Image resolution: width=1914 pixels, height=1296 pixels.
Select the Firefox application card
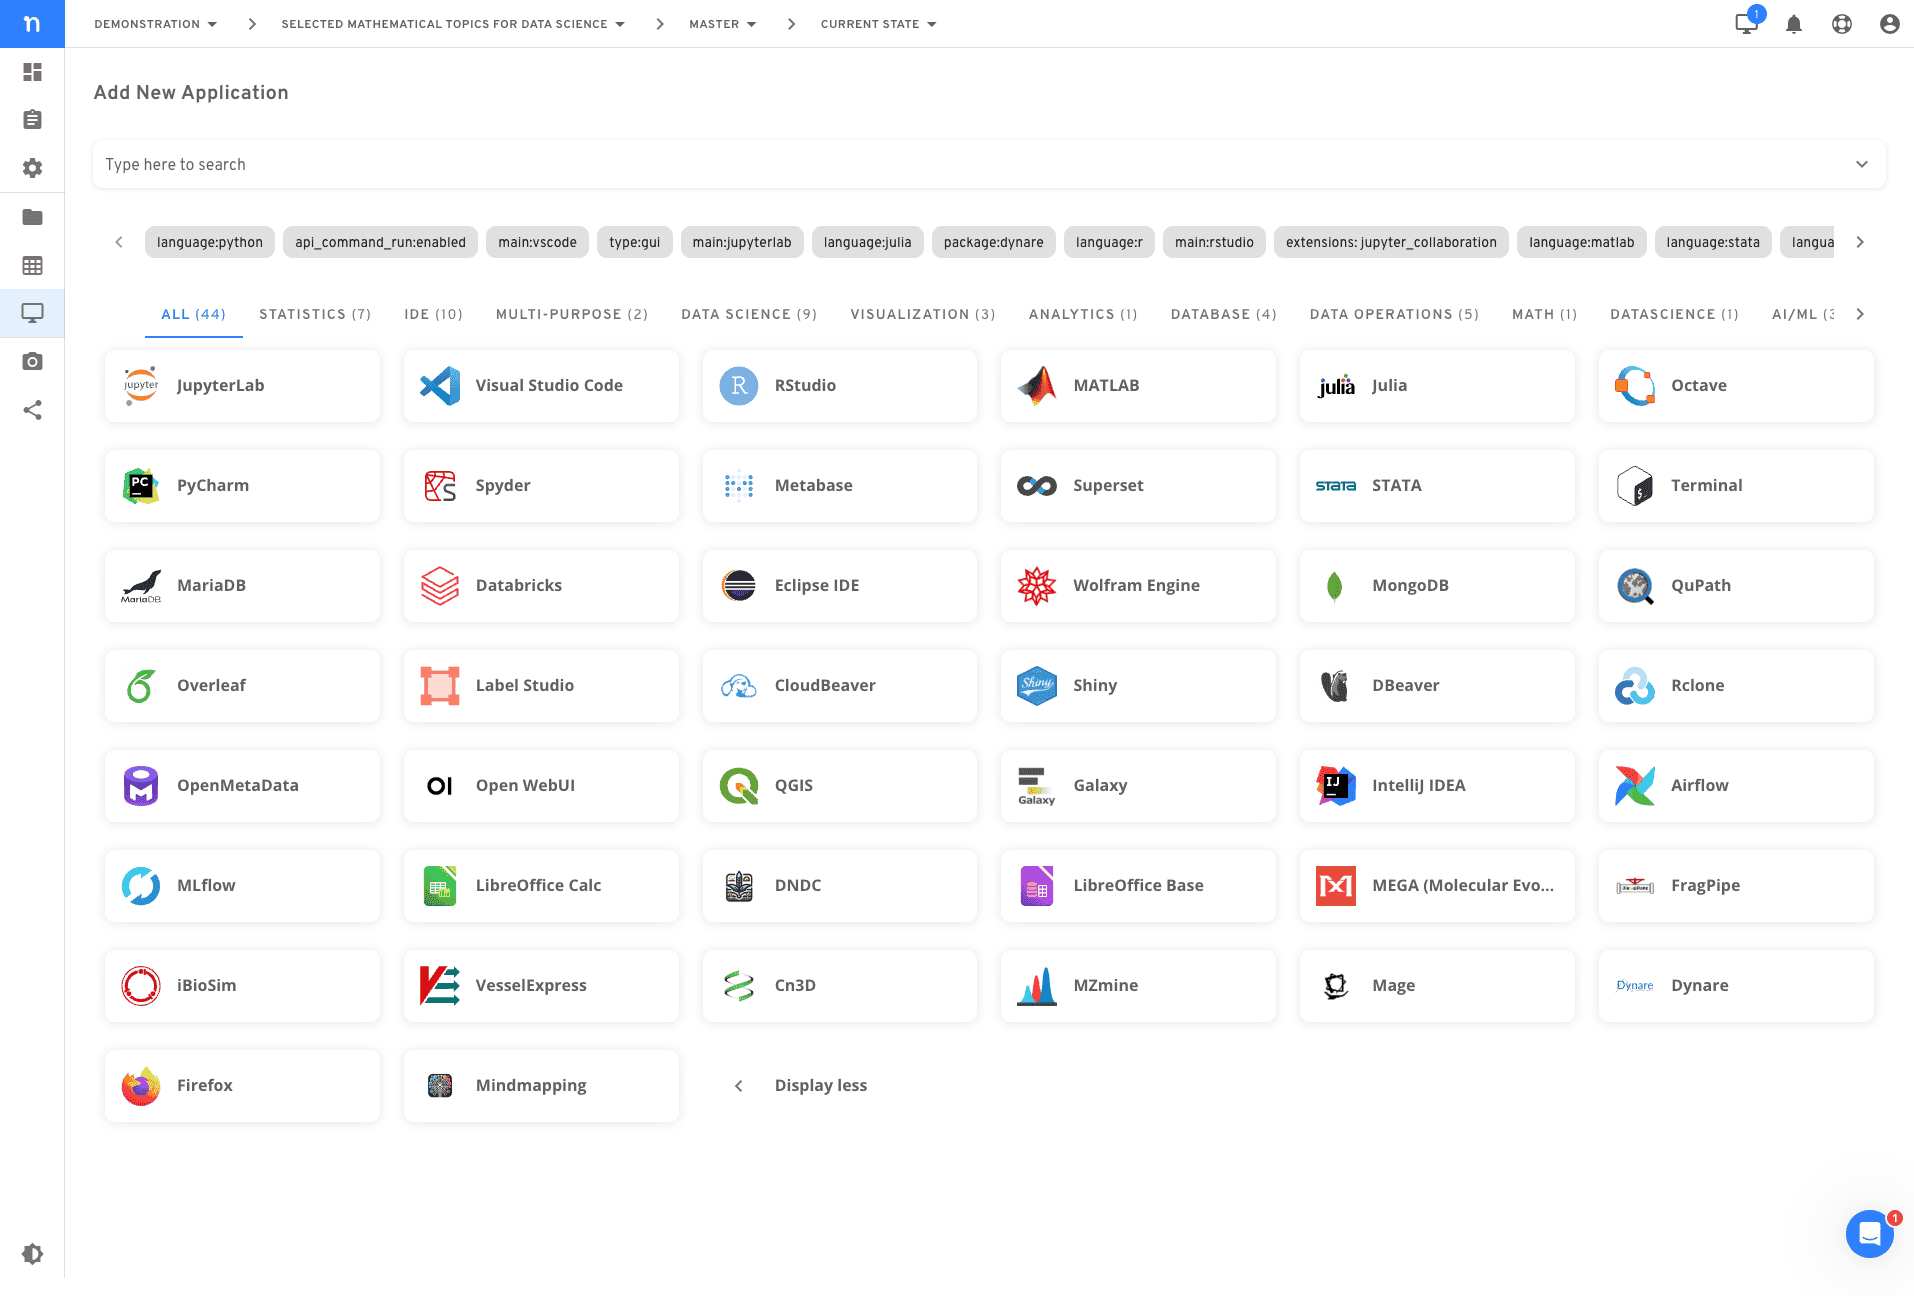[243, 1085]
